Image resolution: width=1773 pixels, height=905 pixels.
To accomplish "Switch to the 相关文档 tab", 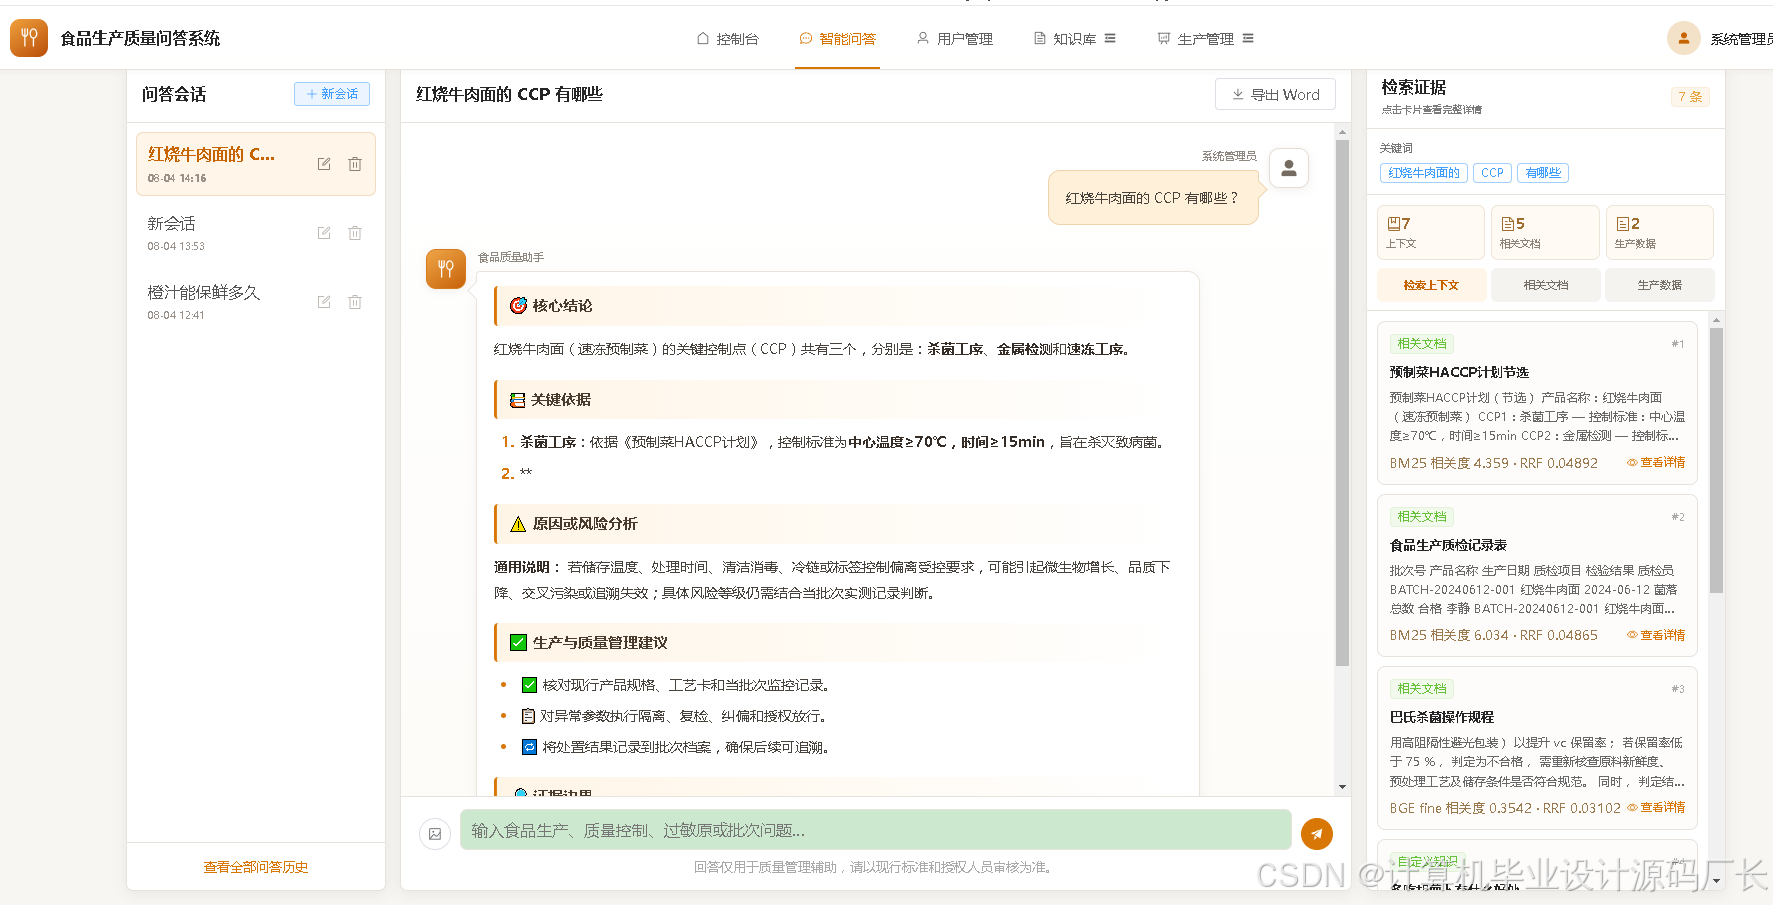I will click(x=1545, y=285).
